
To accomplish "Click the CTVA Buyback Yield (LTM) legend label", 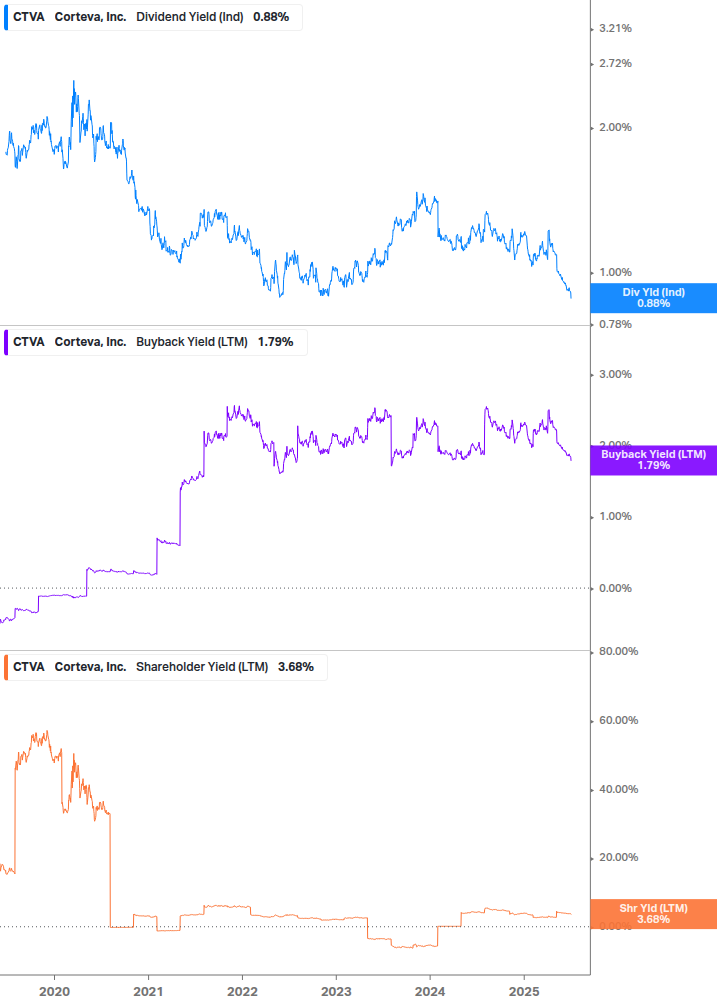I will click(x=156, y=342).
